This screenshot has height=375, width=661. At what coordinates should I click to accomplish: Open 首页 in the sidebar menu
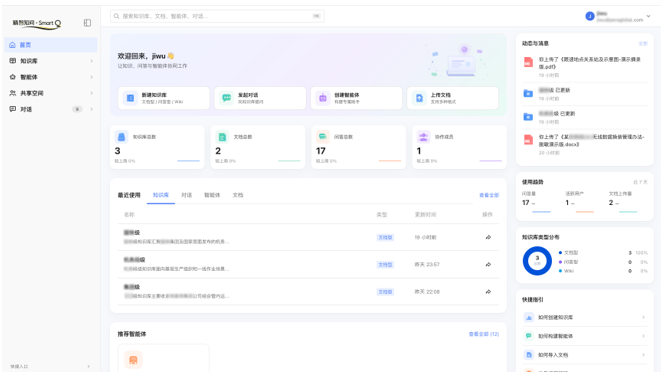pyautogui.click(x=51, y=45)
